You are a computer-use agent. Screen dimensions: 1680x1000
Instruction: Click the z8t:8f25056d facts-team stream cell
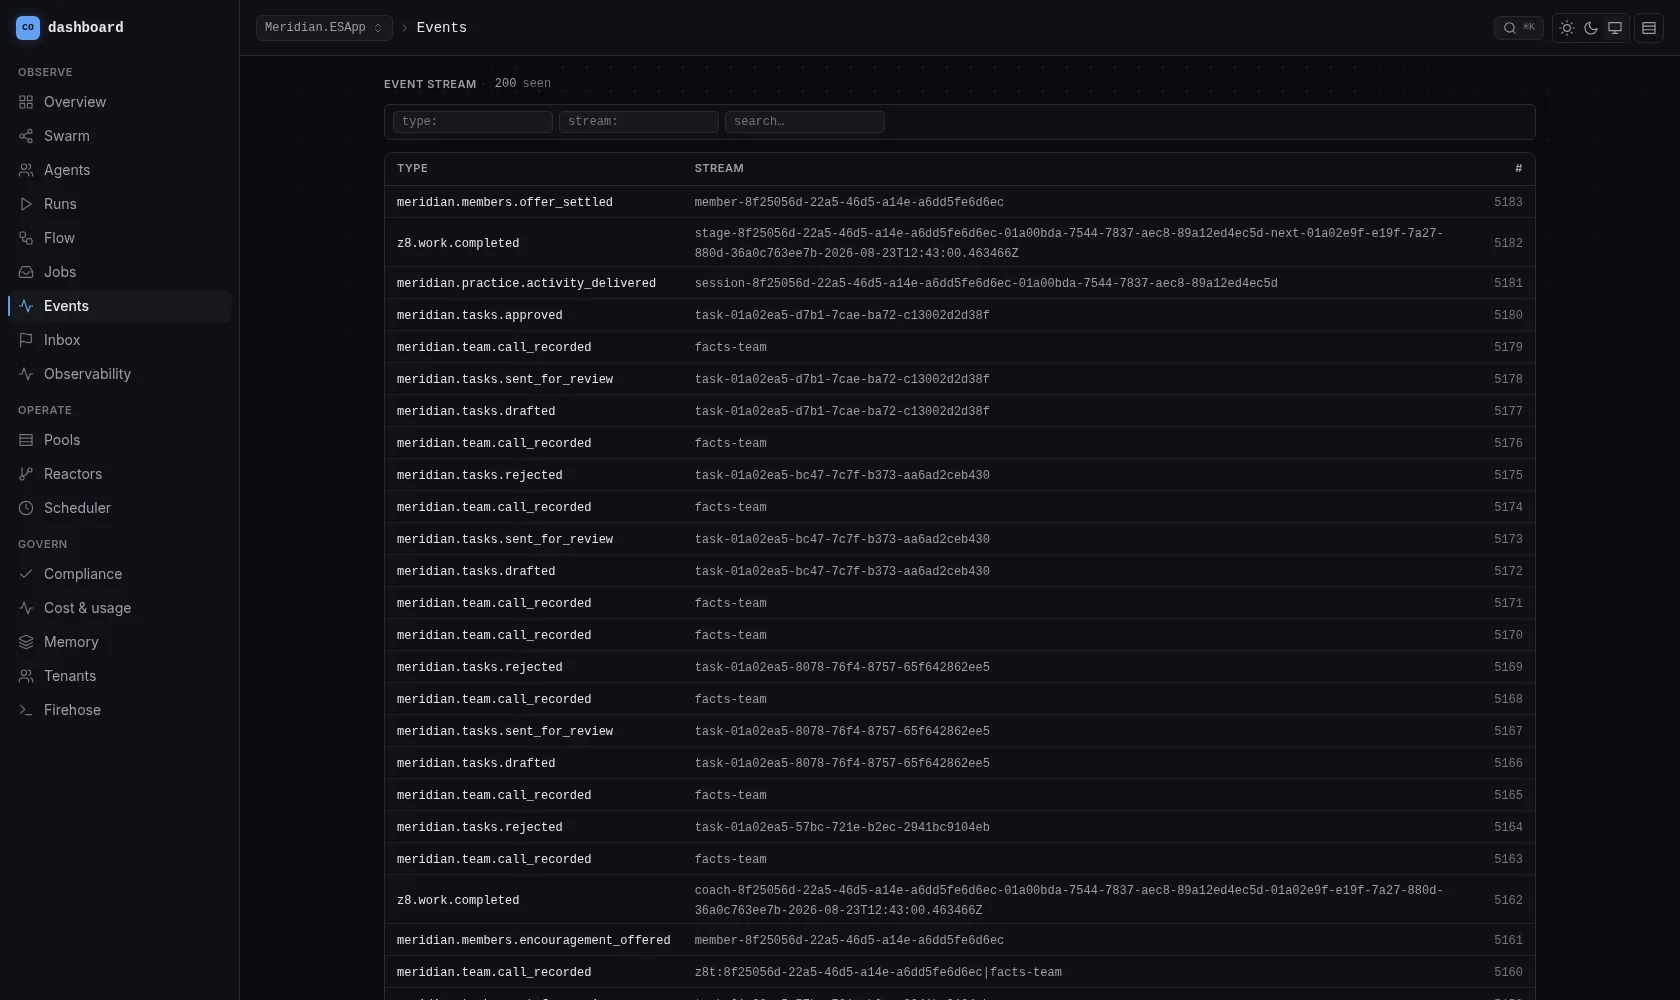(x=878, y=972)
